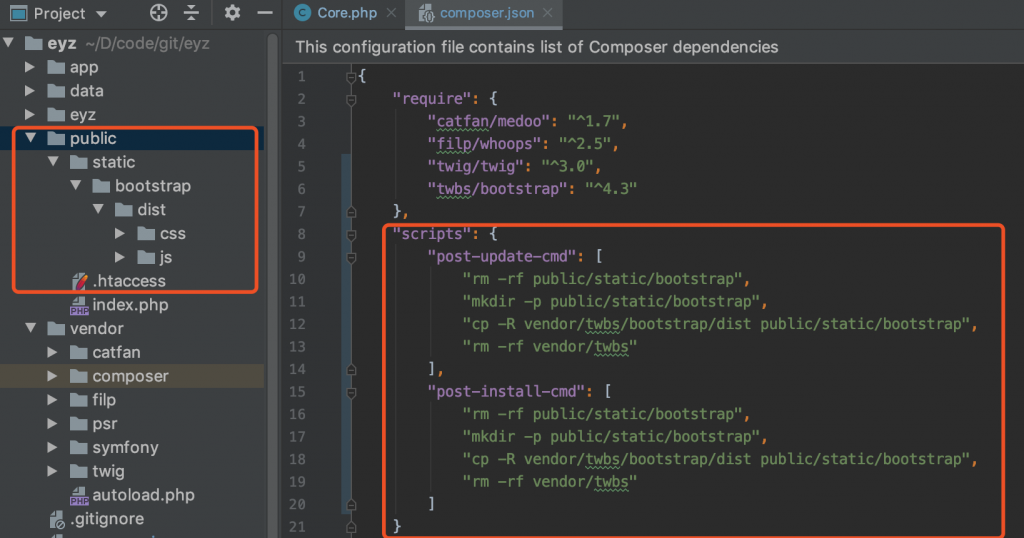Fold "post-install-cmd" array on line 15

click(x=351, y=392)
